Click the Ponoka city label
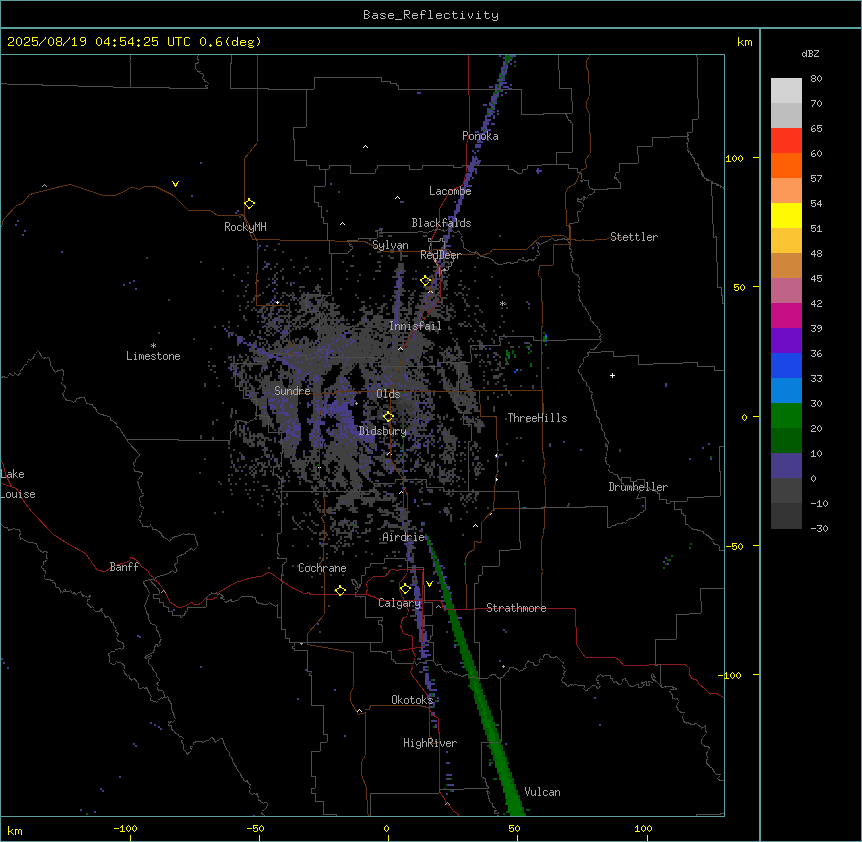862x842 pixels. tap(480, 136)
